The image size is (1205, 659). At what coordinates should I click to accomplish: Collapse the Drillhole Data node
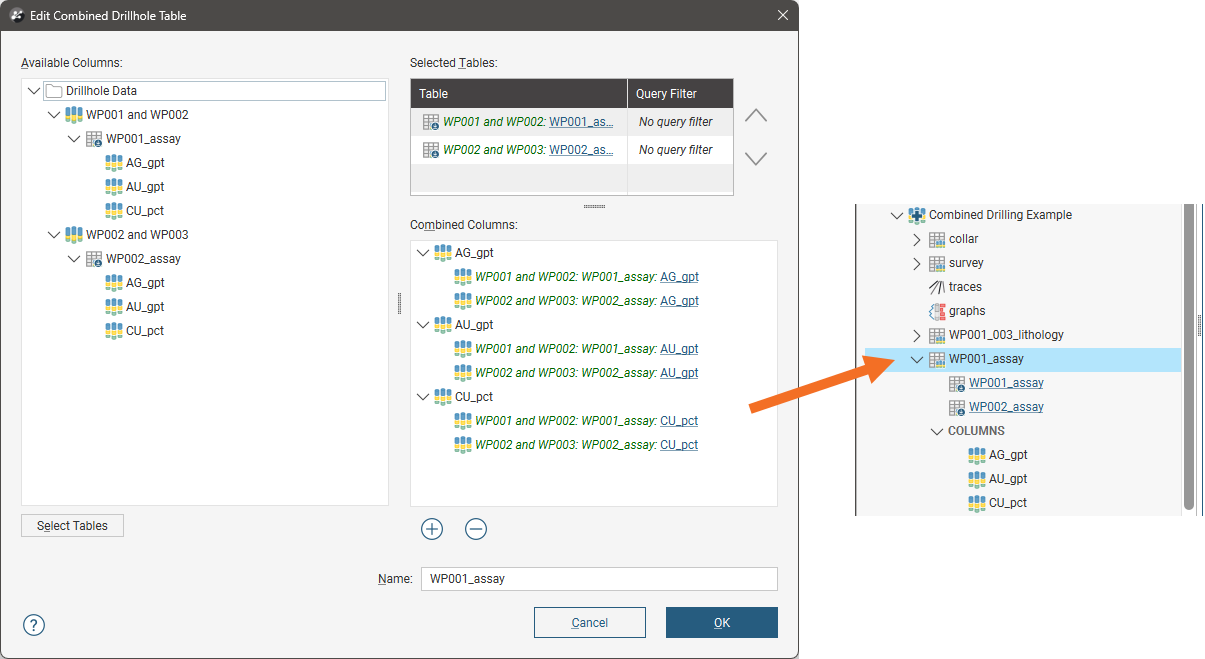coord(34,91)
